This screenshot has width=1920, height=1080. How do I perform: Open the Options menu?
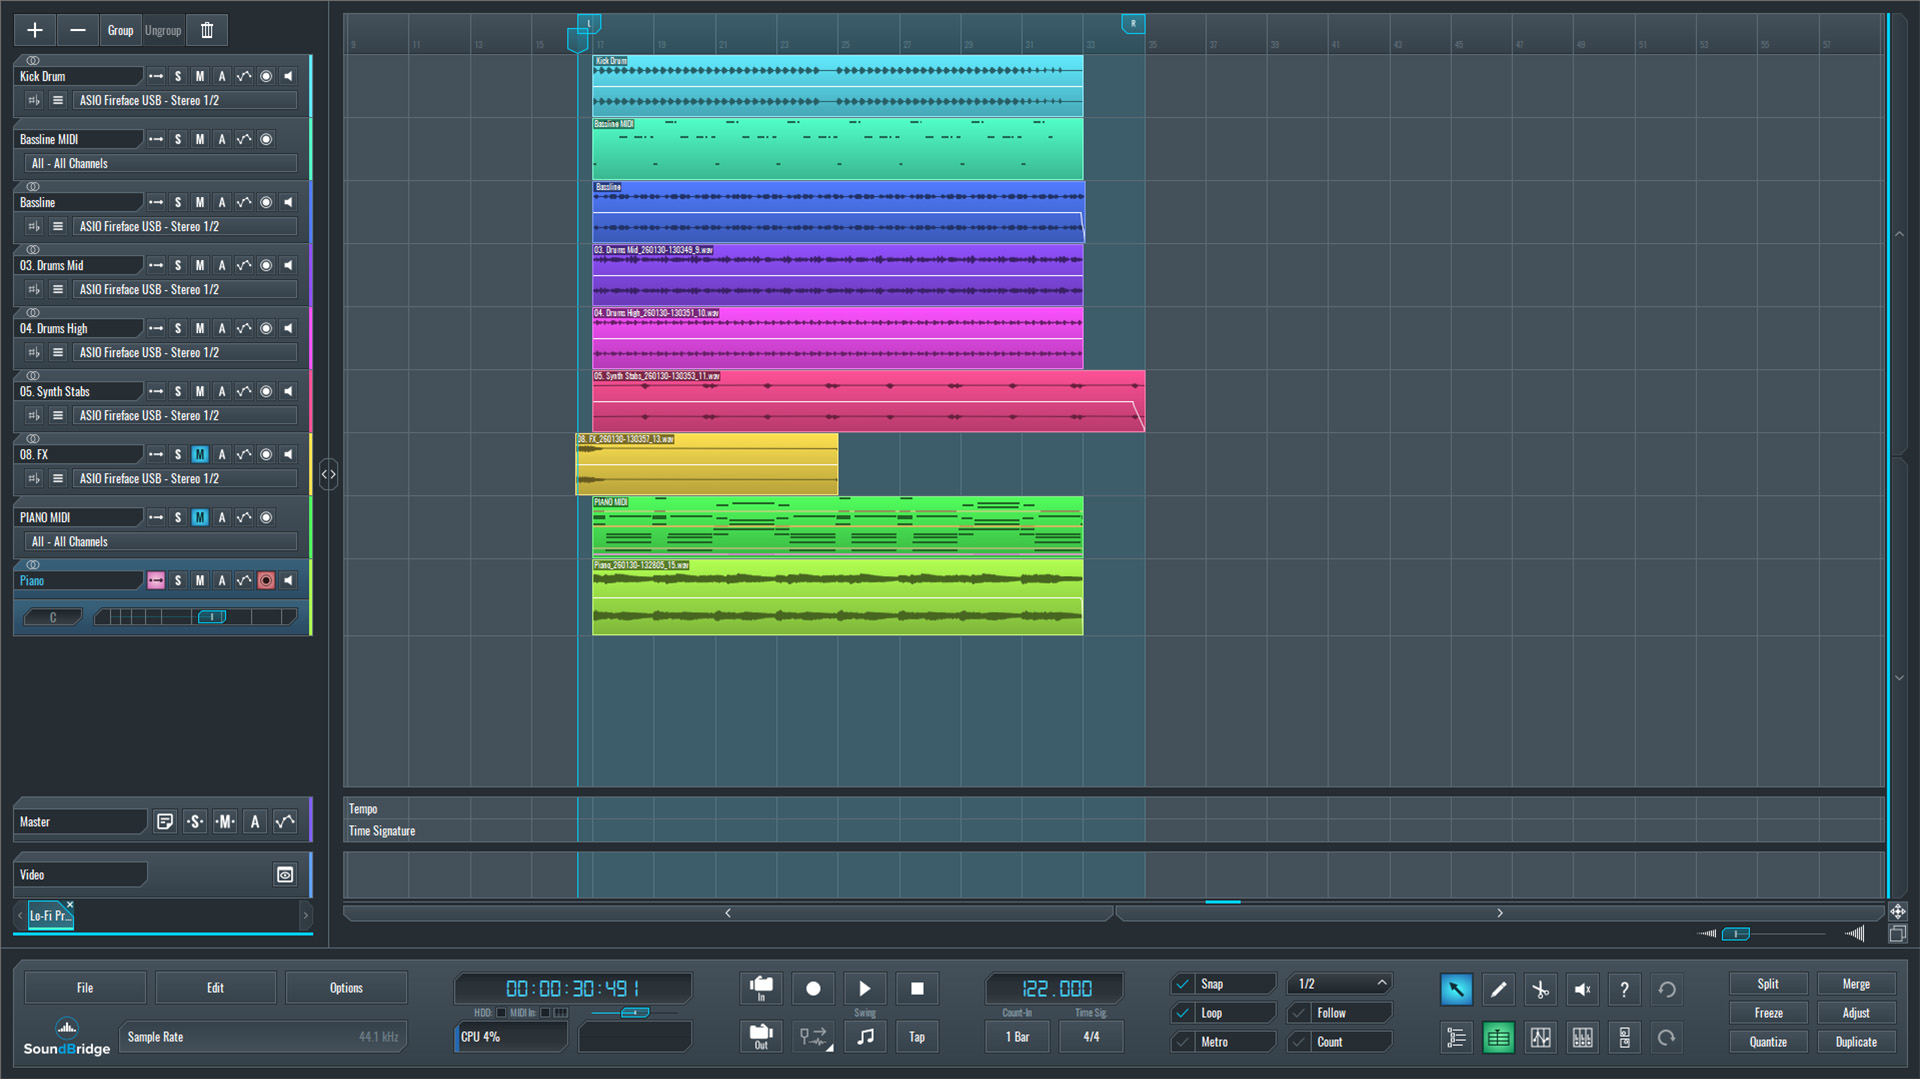(x=346, y=988)
